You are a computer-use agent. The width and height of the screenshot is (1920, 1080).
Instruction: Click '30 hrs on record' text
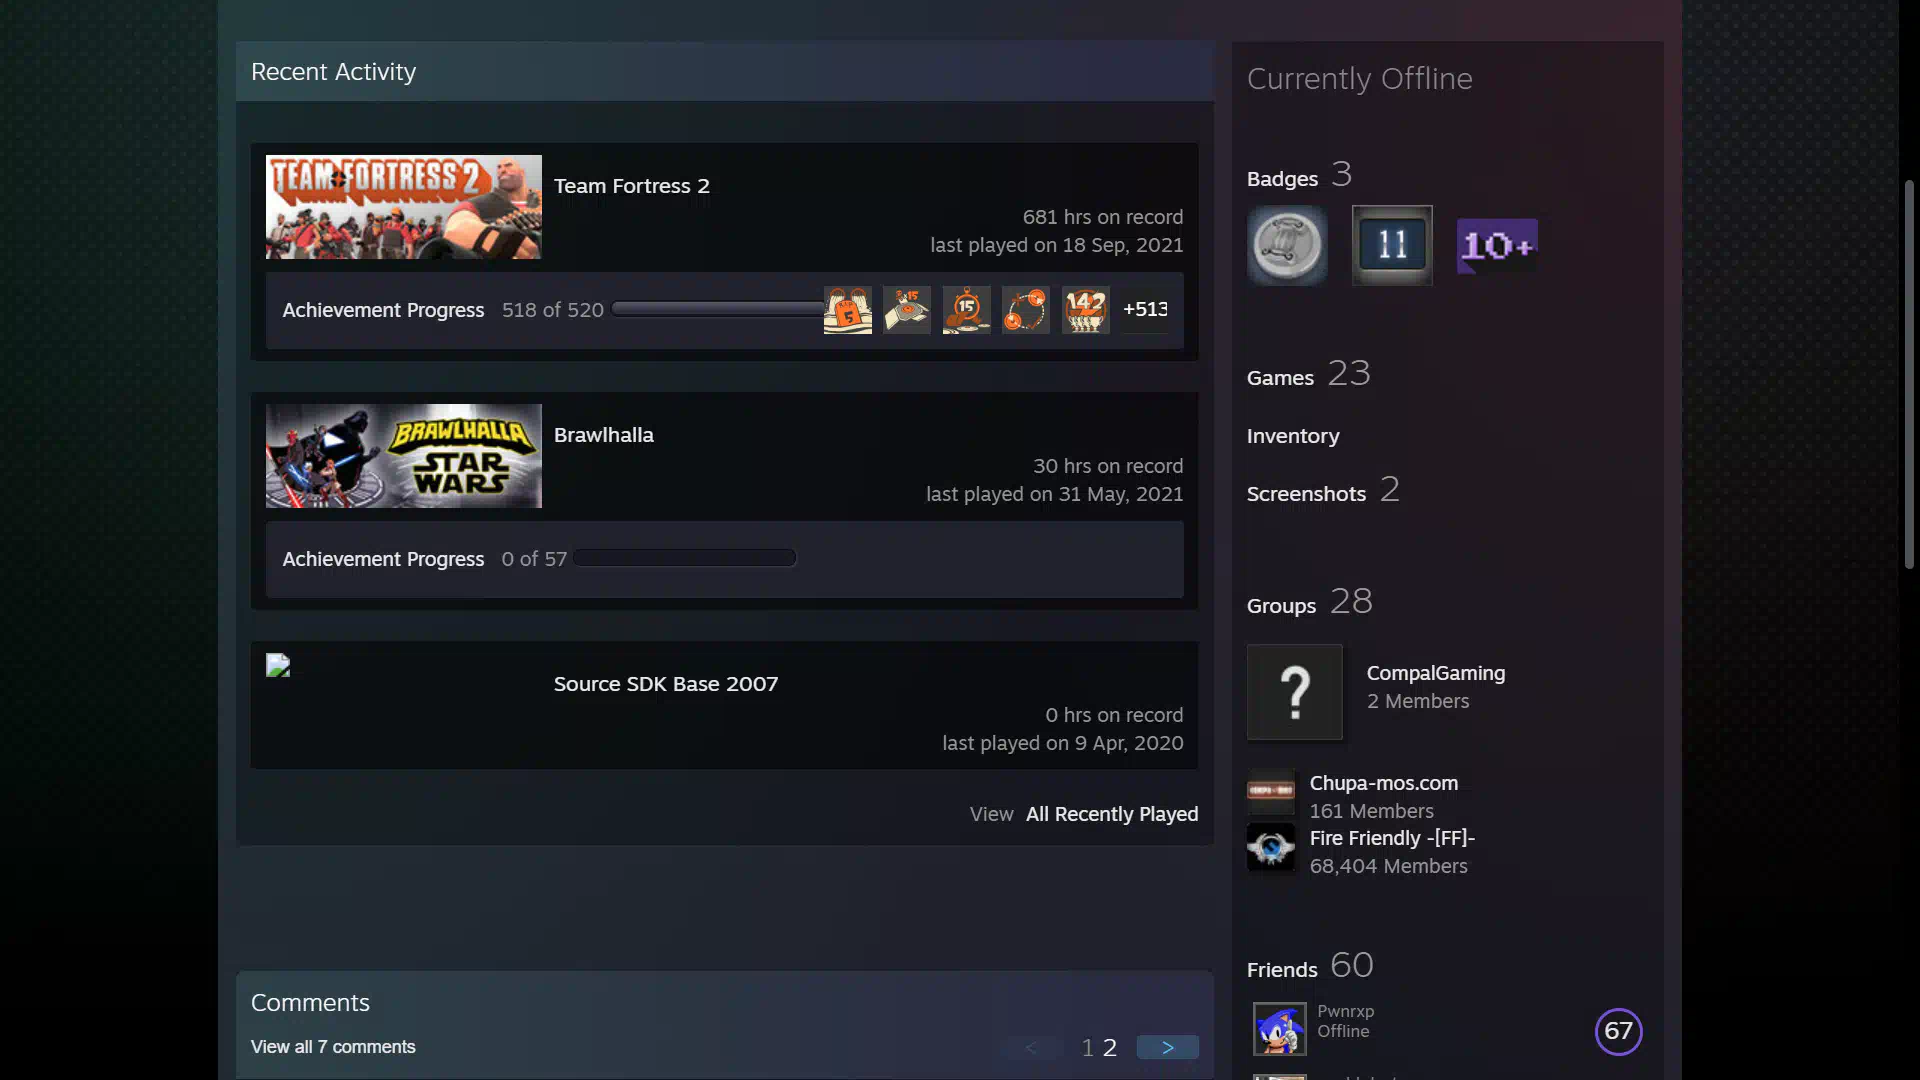(1108, 466)
